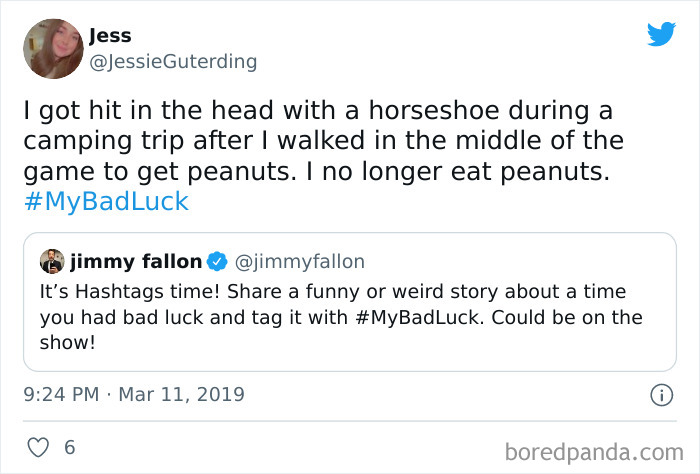Click the Twitter bird logo
The image size is (700, 474).
(661, 34)
